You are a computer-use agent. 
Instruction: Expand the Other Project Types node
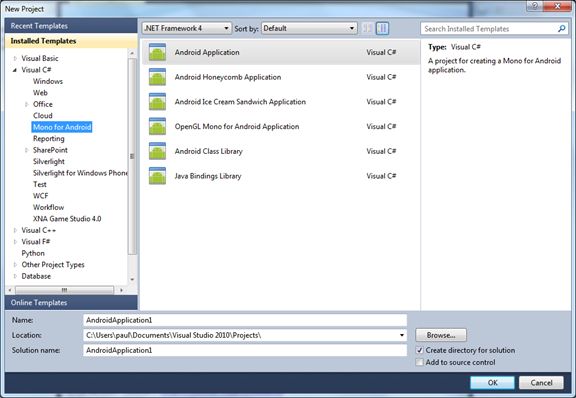point(15,265)
